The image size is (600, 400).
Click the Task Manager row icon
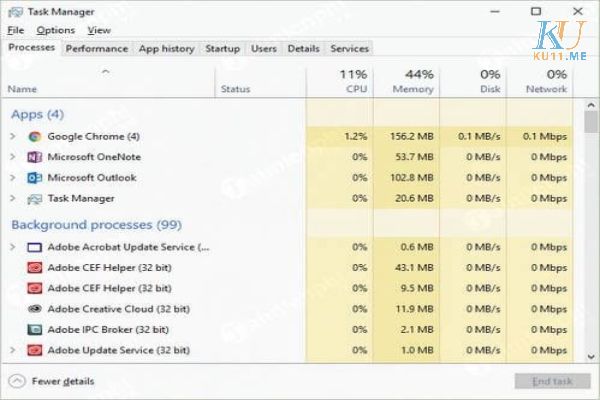(34, 199)
